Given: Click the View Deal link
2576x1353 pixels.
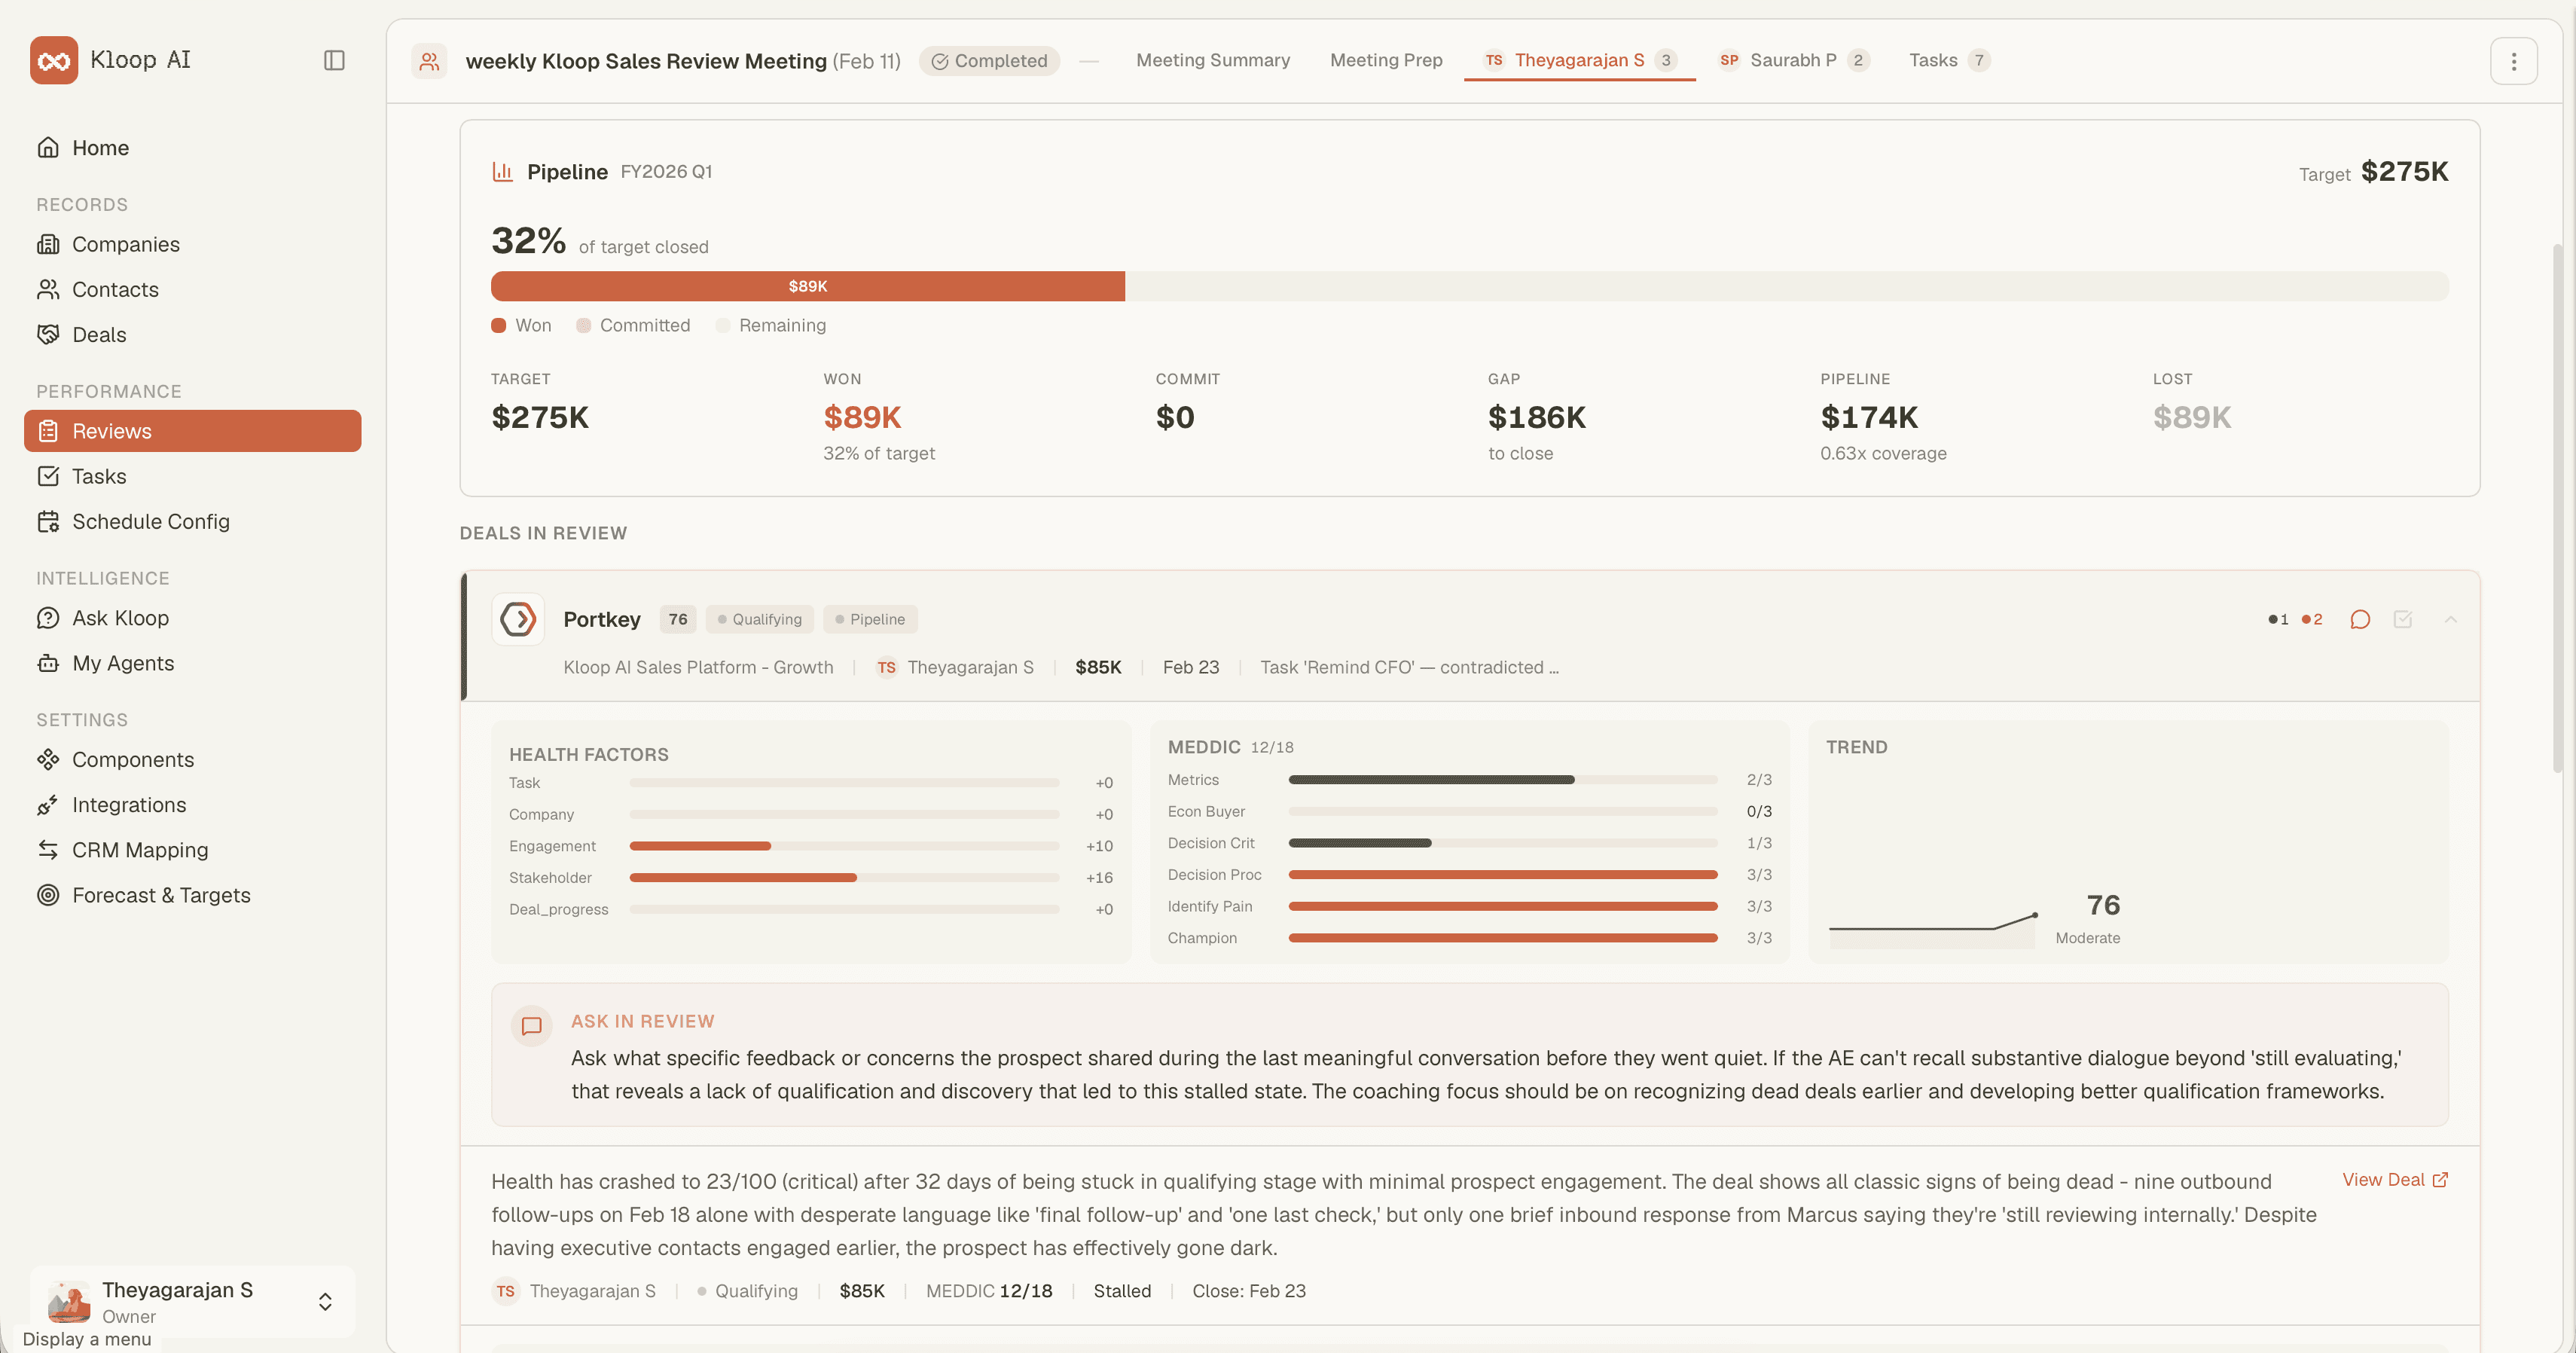Looking at the screenshot, I should click(2394, 1180).
